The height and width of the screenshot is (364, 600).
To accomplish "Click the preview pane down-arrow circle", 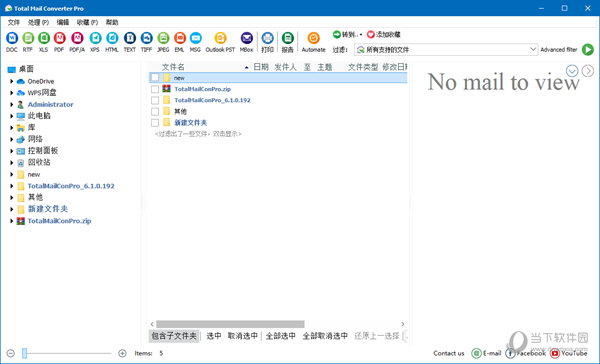I will point(572,71).
